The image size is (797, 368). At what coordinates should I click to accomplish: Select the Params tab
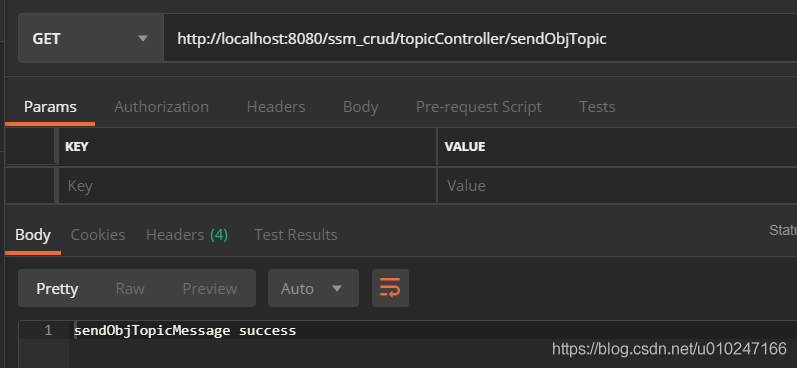[x=50, y=107]
